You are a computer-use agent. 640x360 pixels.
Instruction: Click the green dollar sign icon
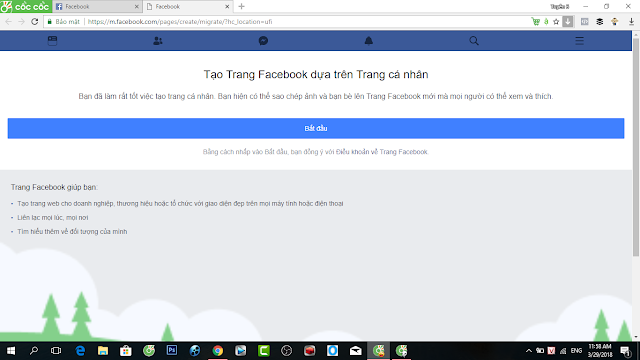tap(546, 22)
